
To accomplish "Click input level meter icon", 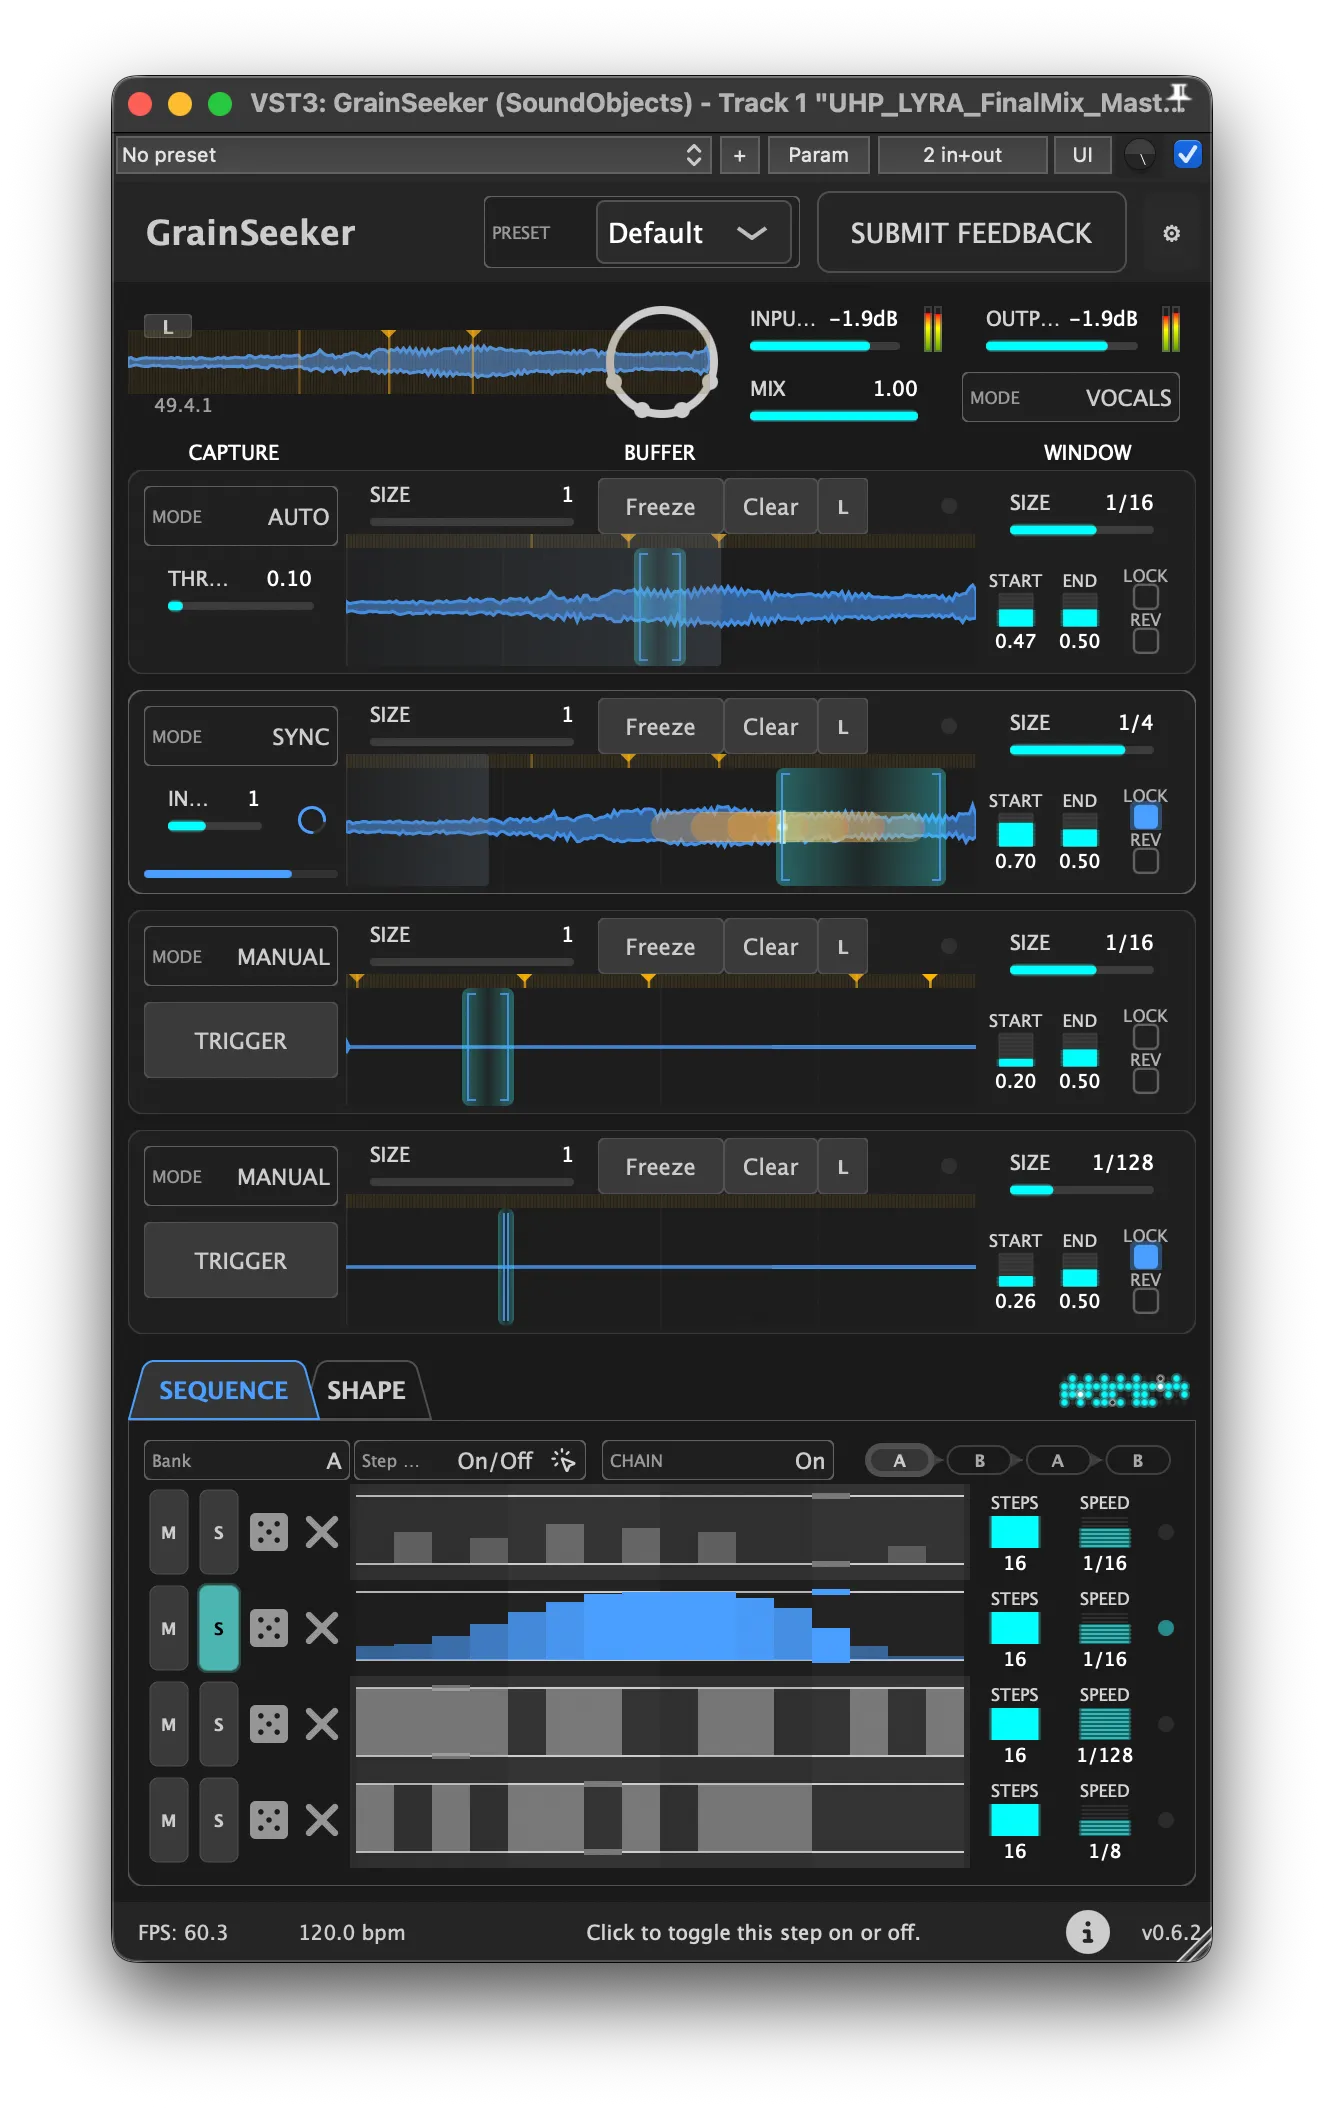I will coord(933,328).
